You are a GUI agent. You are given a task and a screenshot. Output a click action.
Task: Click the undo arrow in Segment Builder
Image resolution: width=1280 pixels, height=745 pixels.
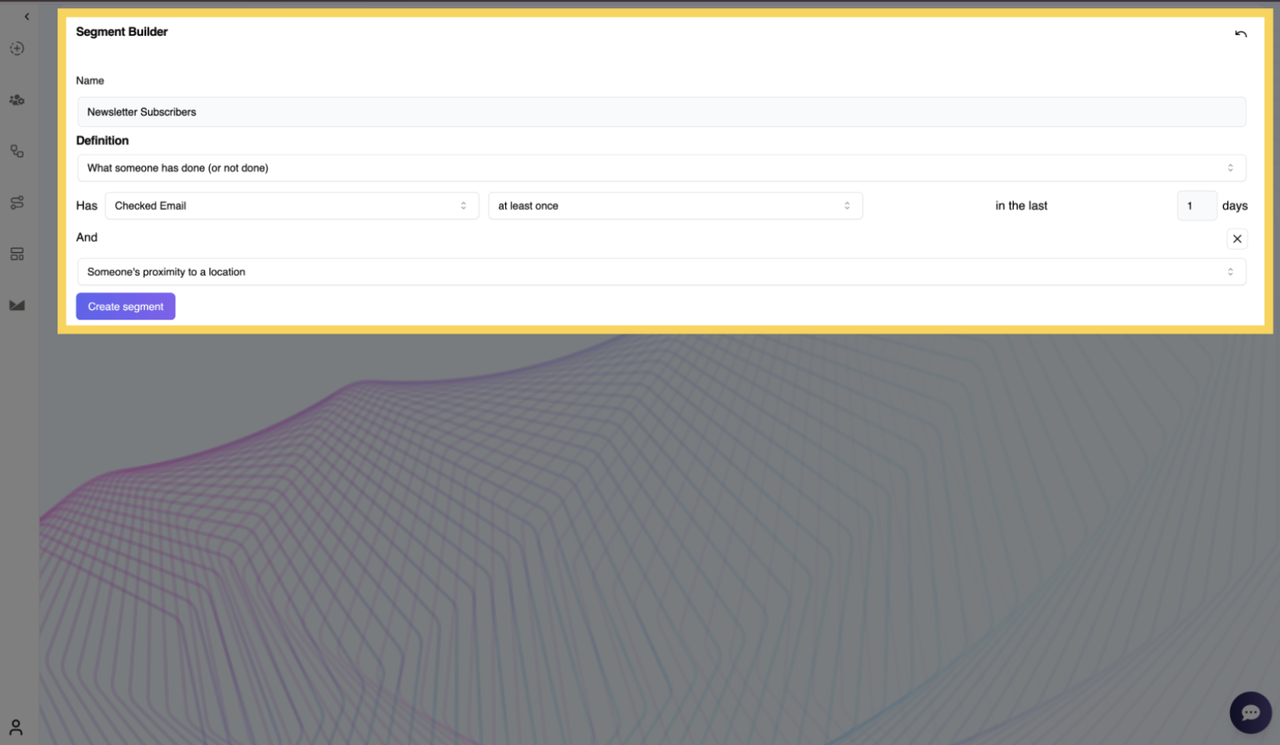(1241, 34)
